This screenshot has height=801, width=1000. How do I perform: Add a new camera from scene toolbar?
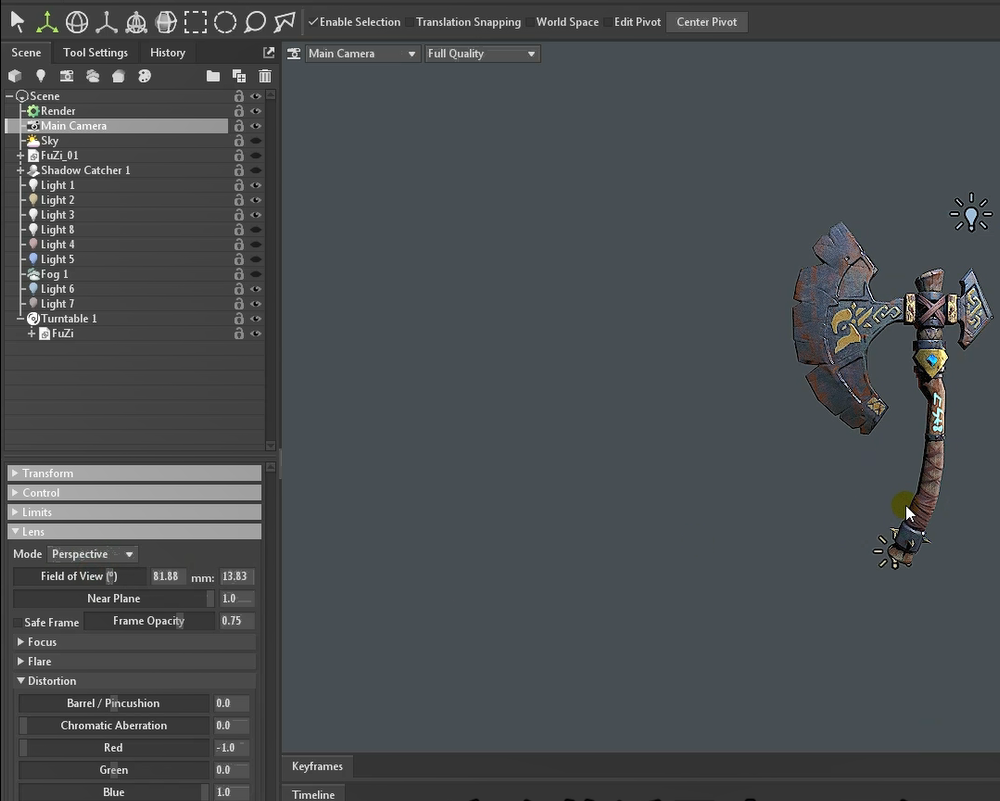67,76
